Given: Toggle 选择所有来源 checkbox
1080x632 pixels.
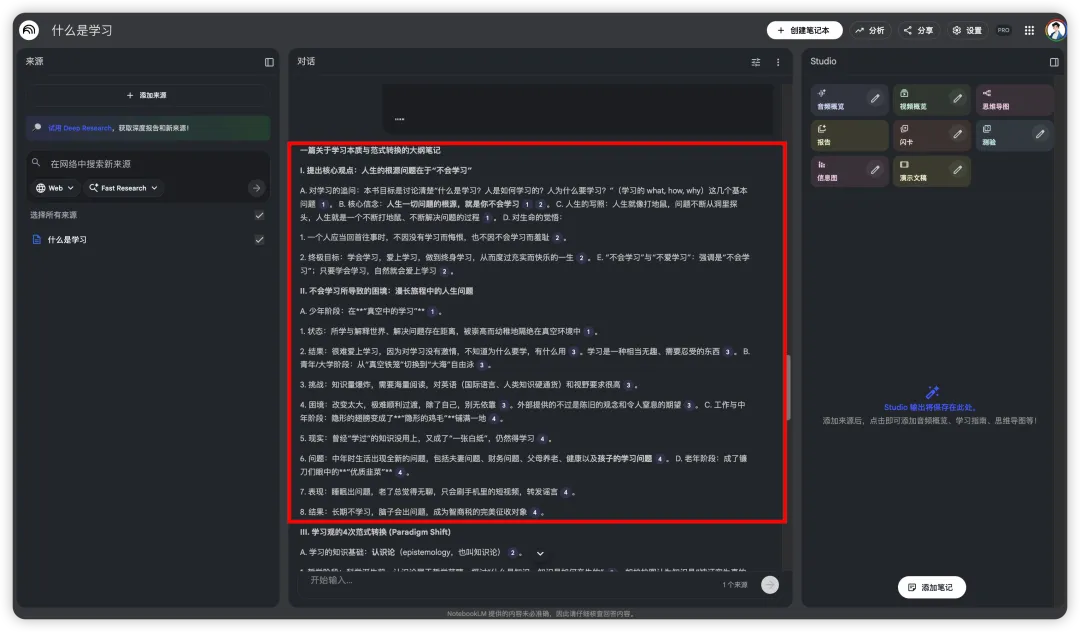Looking at the screenshot, I should point(259,215).
